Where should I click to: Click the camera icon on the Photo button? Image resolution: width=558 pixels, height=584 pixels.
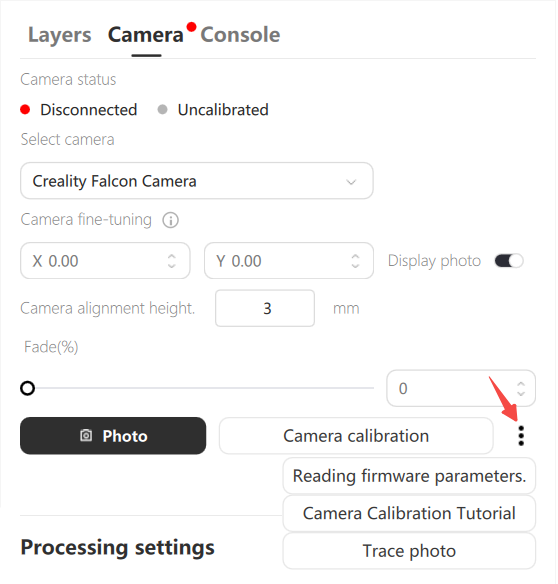pyautogui.click(x=86, y=435)
